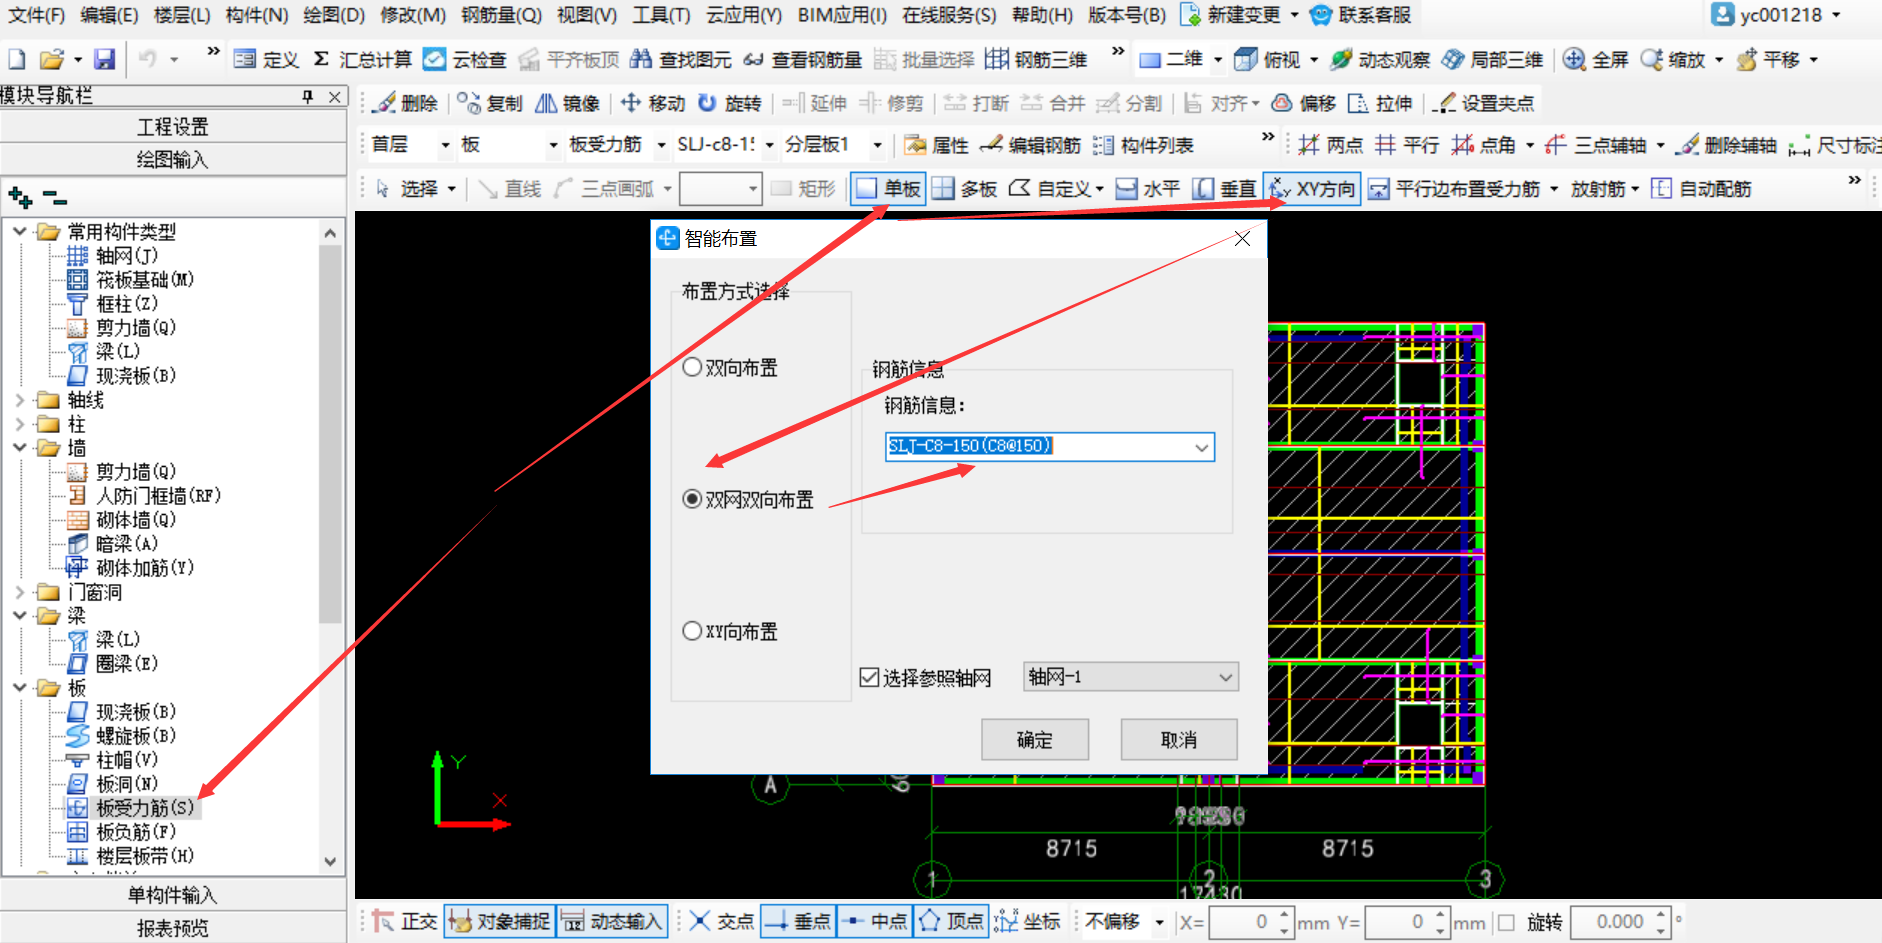Select 单板 placement mode

point(888,188)
